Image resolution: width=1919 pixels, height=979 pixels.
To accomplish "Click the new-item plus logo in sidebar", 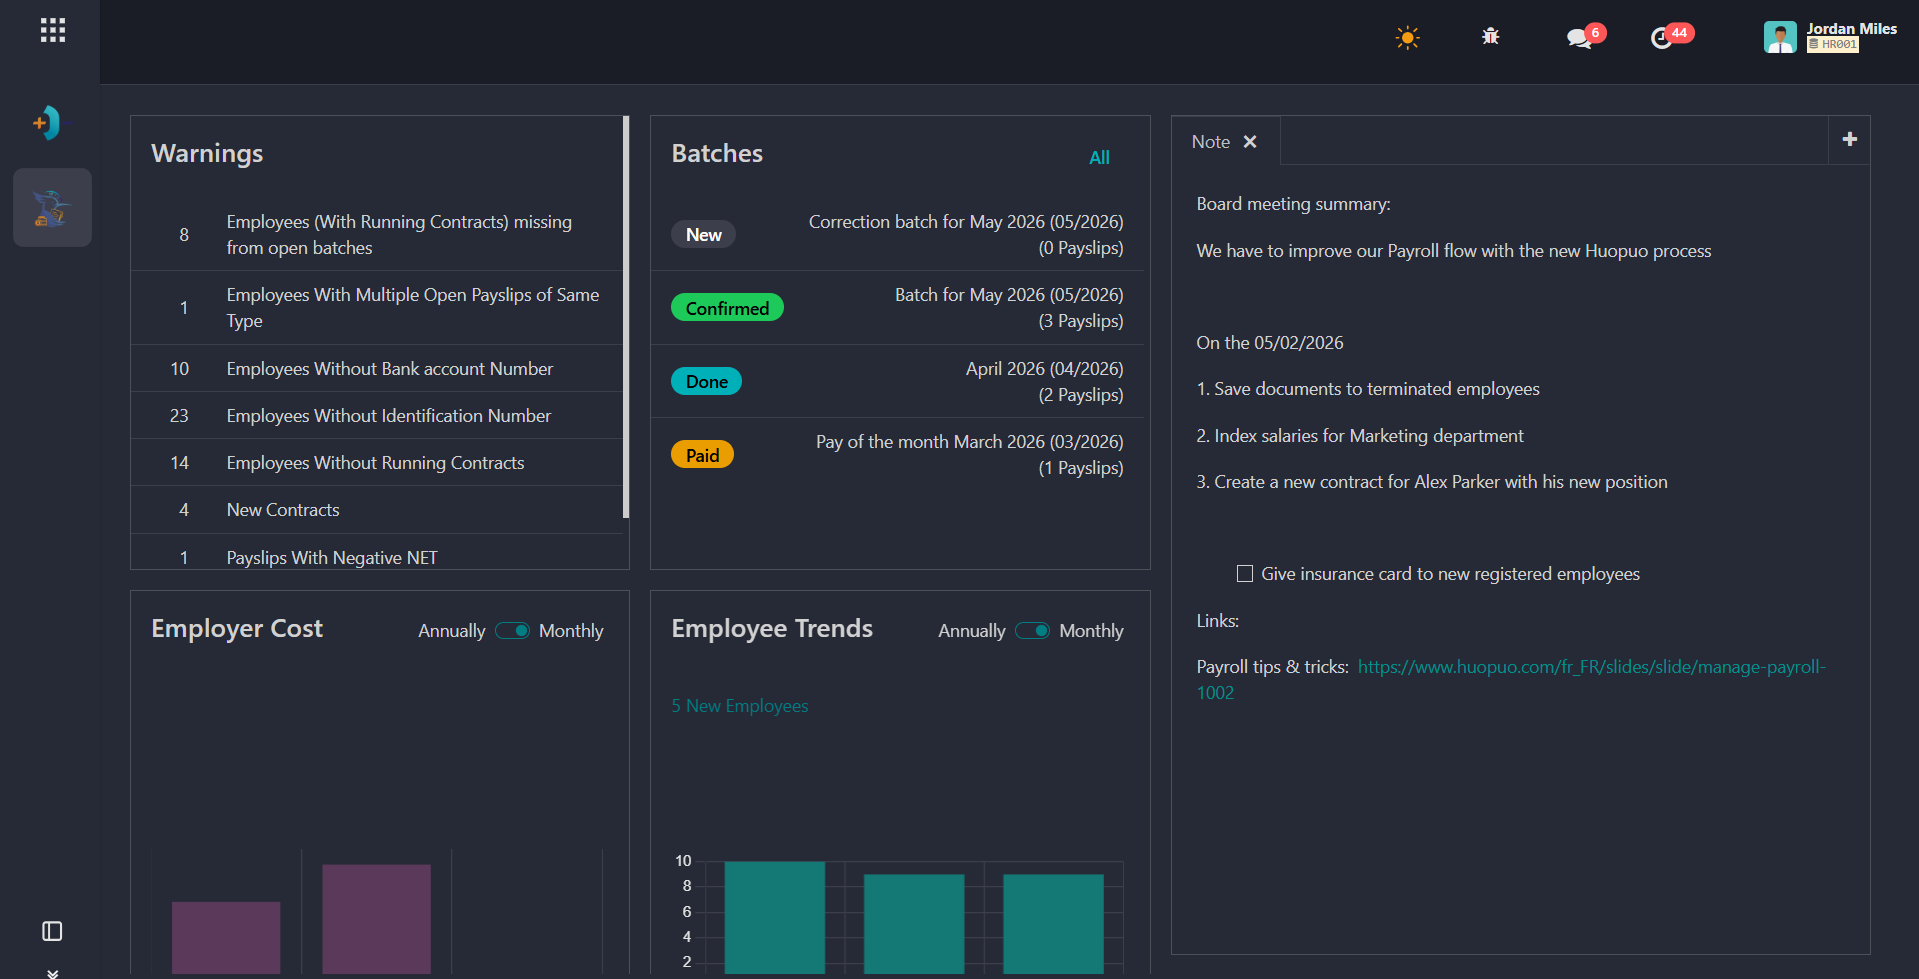I will coord(48,123).
